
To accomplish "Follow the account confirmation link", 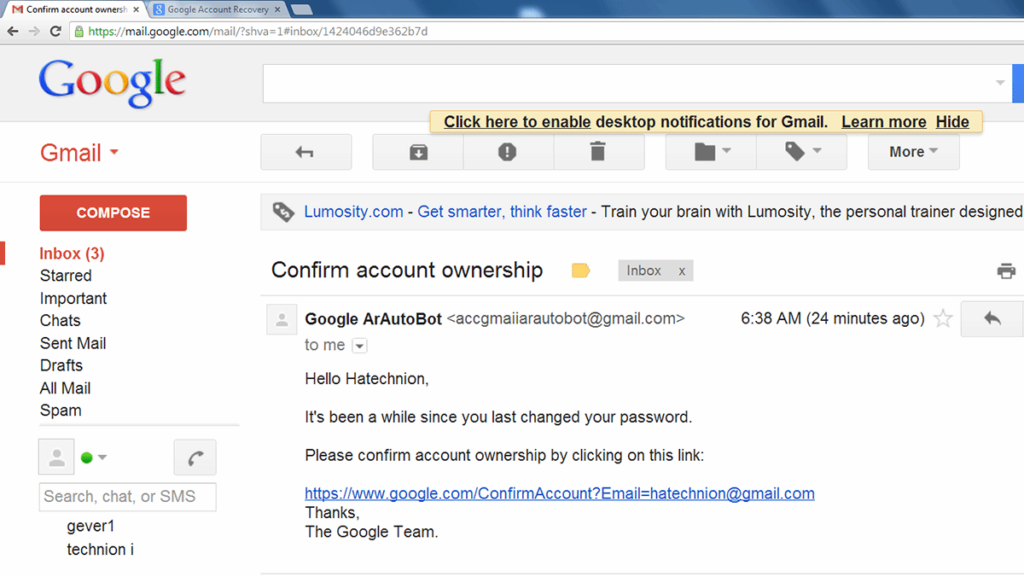I will pyautogui.click(x=559, y=493).
